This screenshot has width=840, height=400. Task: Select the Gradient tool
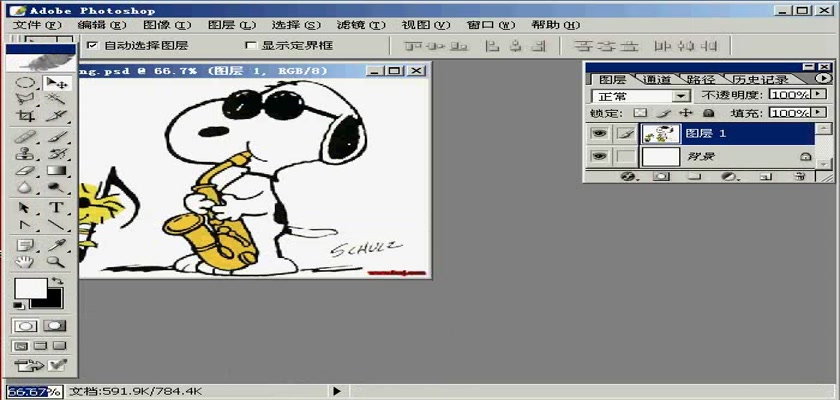pos(57,171)
